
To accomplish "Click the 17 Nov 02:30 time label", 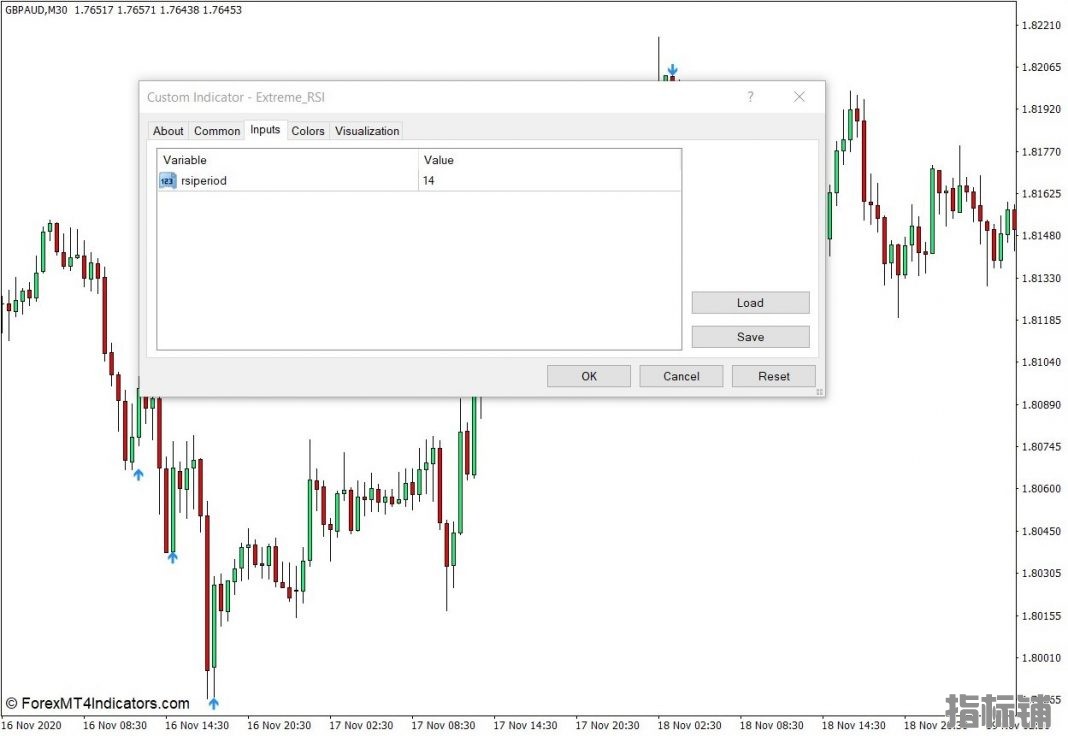I will coord(361,725).
